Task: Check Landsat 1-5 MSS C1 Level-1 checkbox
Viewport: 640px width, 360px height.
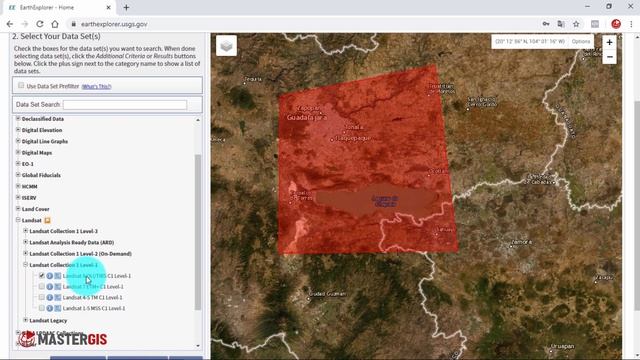Action: pyautogui.click(x=42, y=308)
